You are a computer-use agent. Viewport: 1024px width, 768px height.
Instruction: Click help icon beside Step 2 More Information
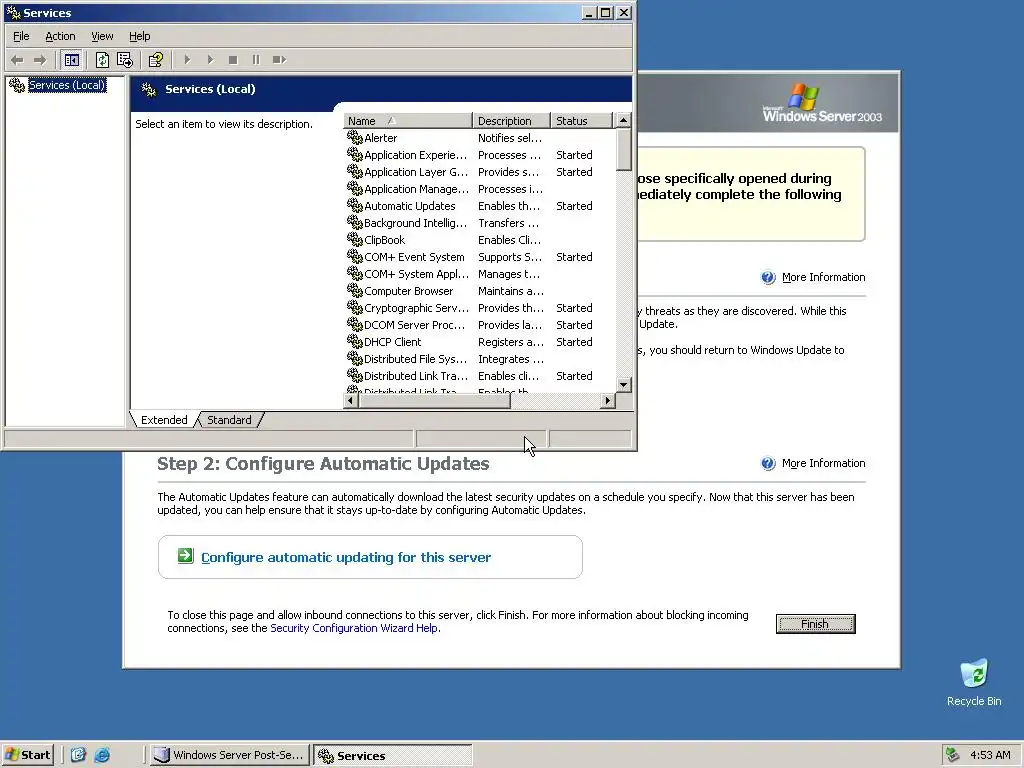pos(768,463)
